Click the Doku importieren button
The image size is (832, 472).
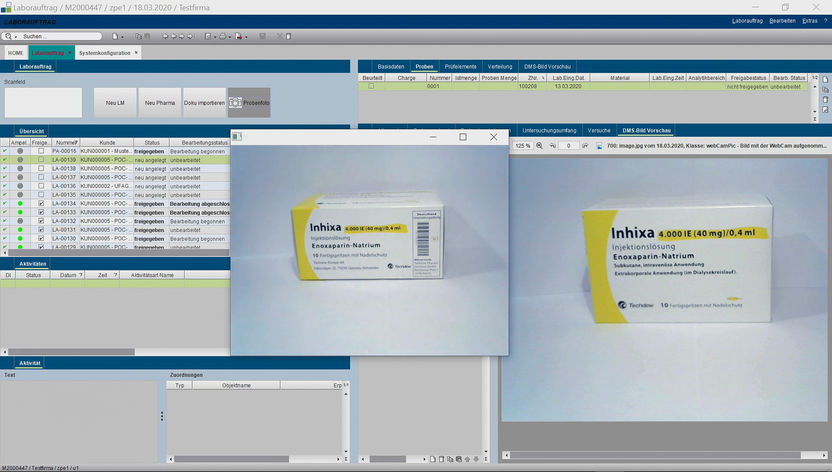pos(204,102)
